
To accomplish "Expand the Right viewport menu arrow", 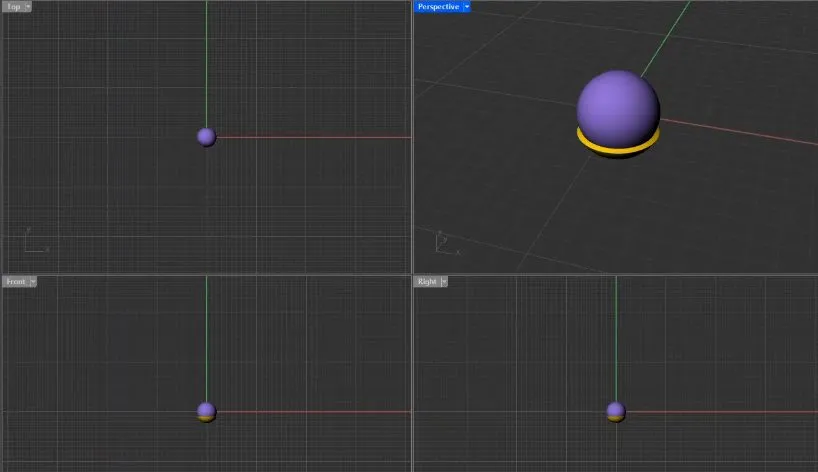I will 444,282.
